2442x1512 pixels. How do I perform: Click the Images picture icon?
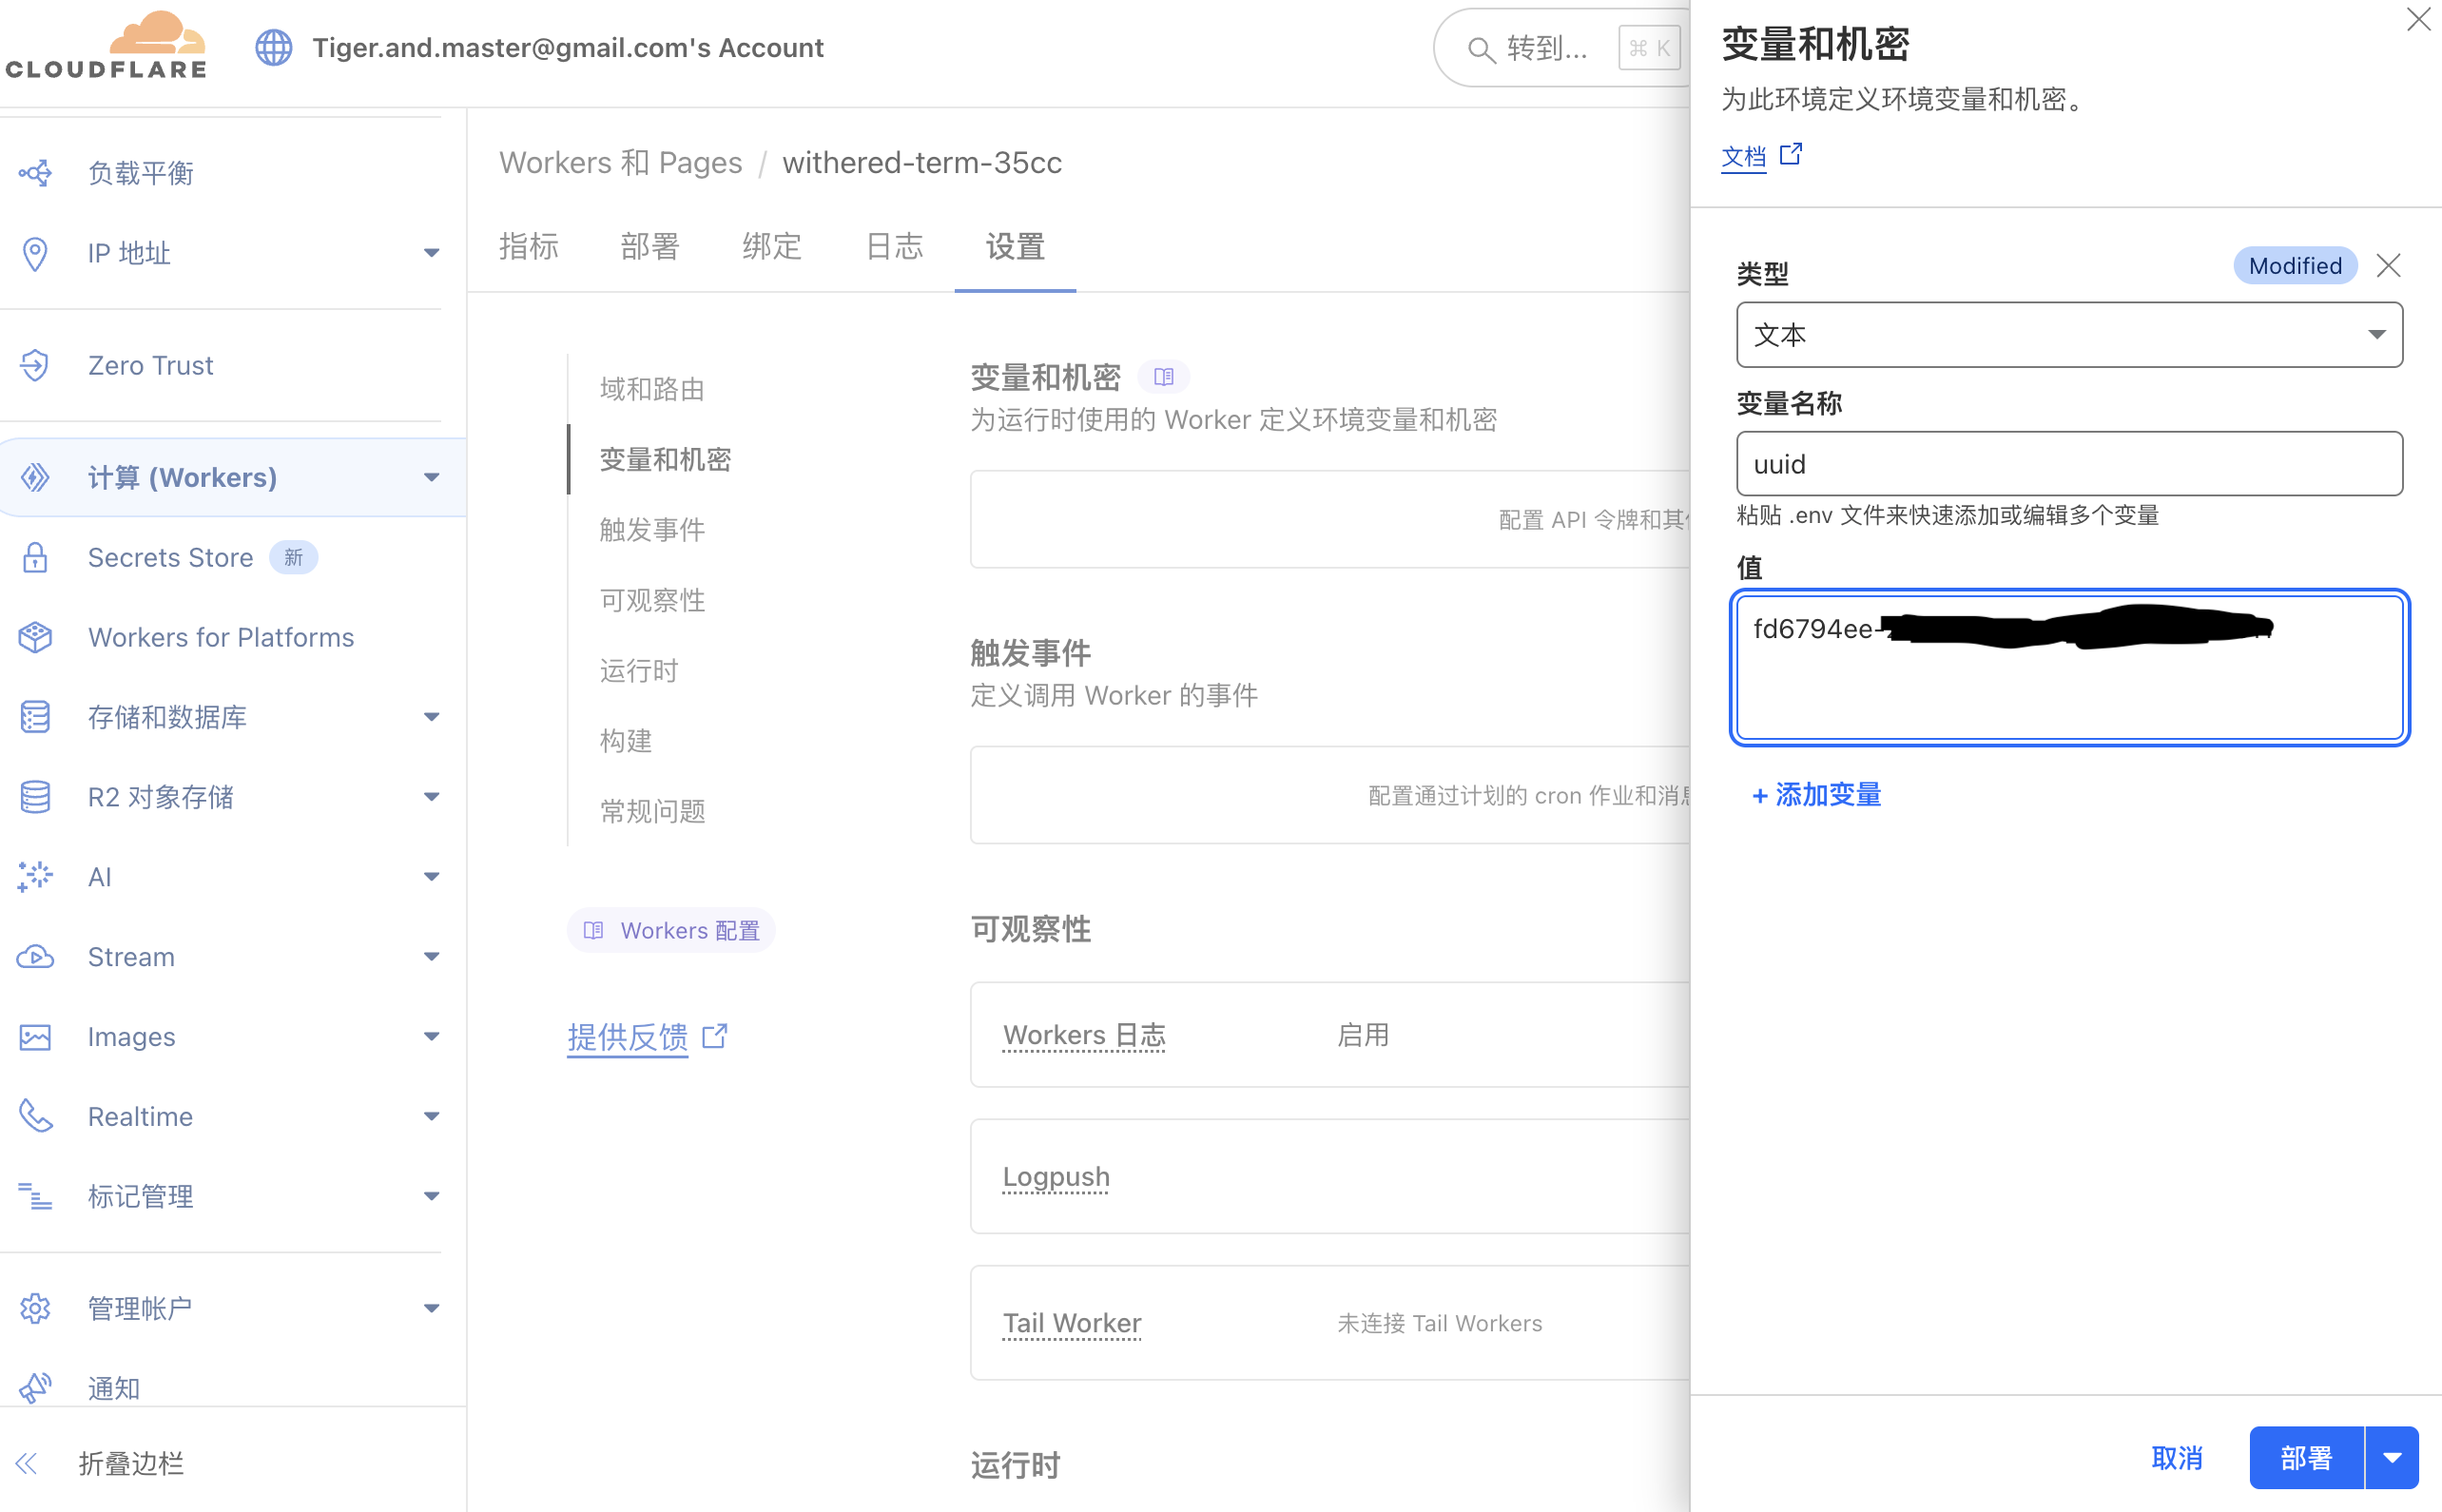[35, 1037]
